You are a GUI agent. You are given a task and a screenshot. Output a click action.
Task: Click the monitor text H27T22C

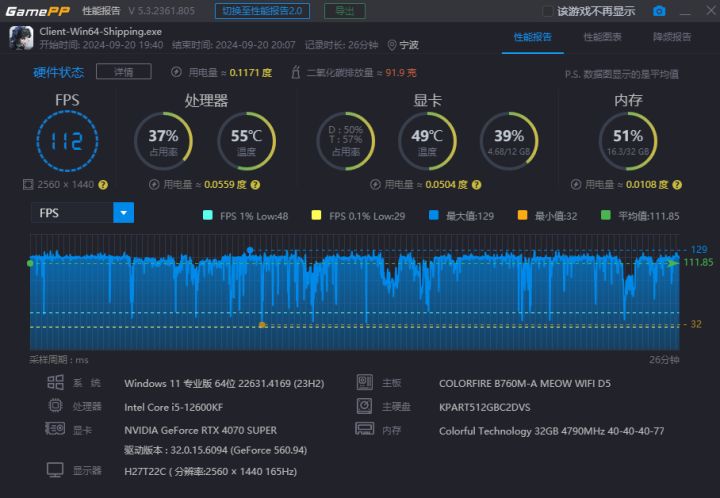click(x=210, y=471)
